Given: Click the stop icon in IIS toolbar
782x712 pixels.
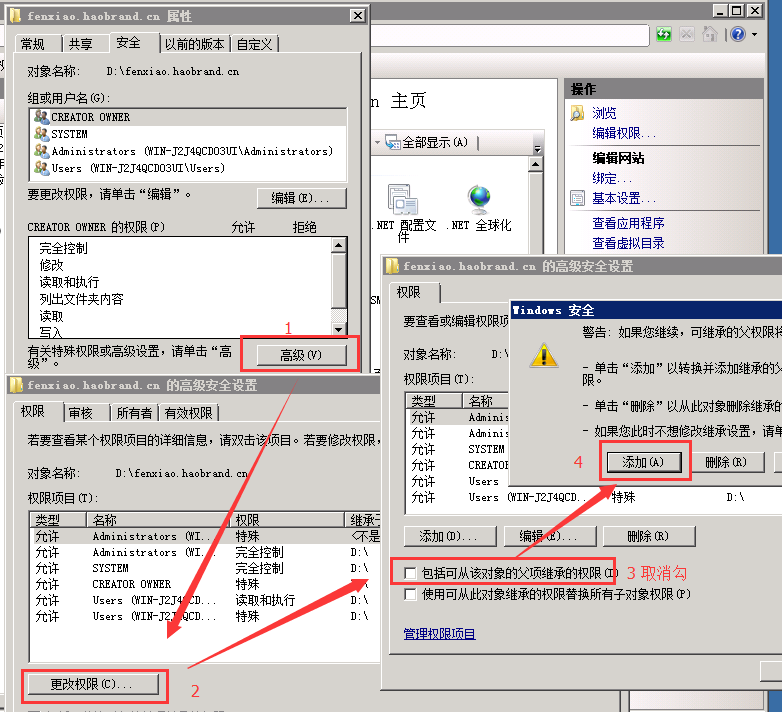Looking at the screenshot, I should 687,34.
